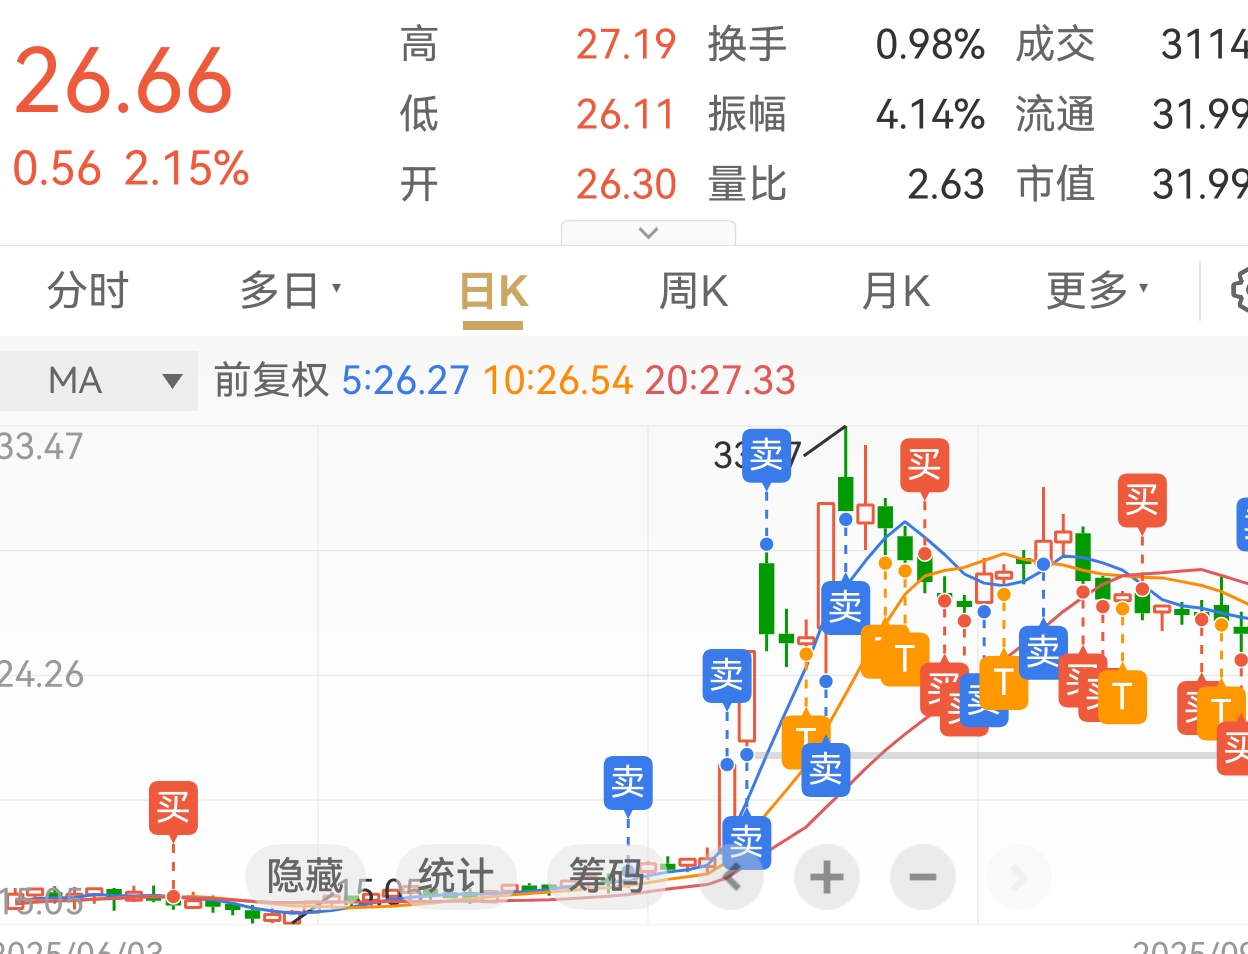Select the blue 卖 marker at the 33.47 peak

pos(767,456)
